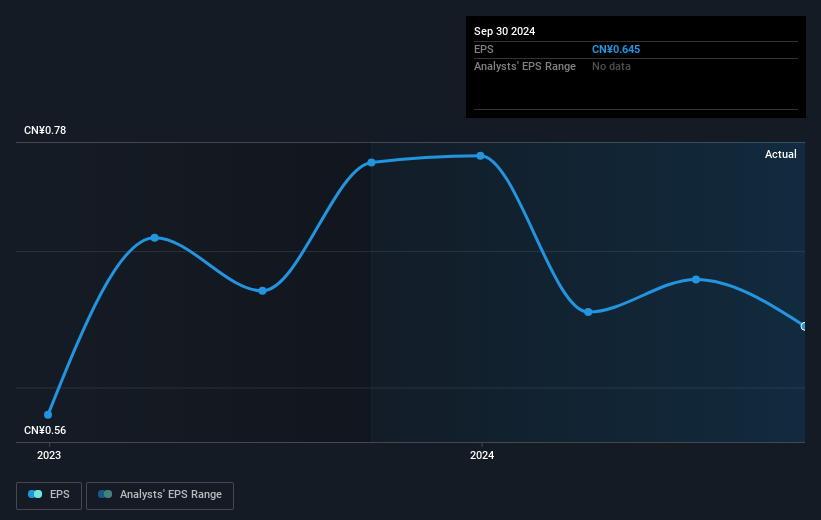Click the 2023 x-axis label

click(49, 455)
